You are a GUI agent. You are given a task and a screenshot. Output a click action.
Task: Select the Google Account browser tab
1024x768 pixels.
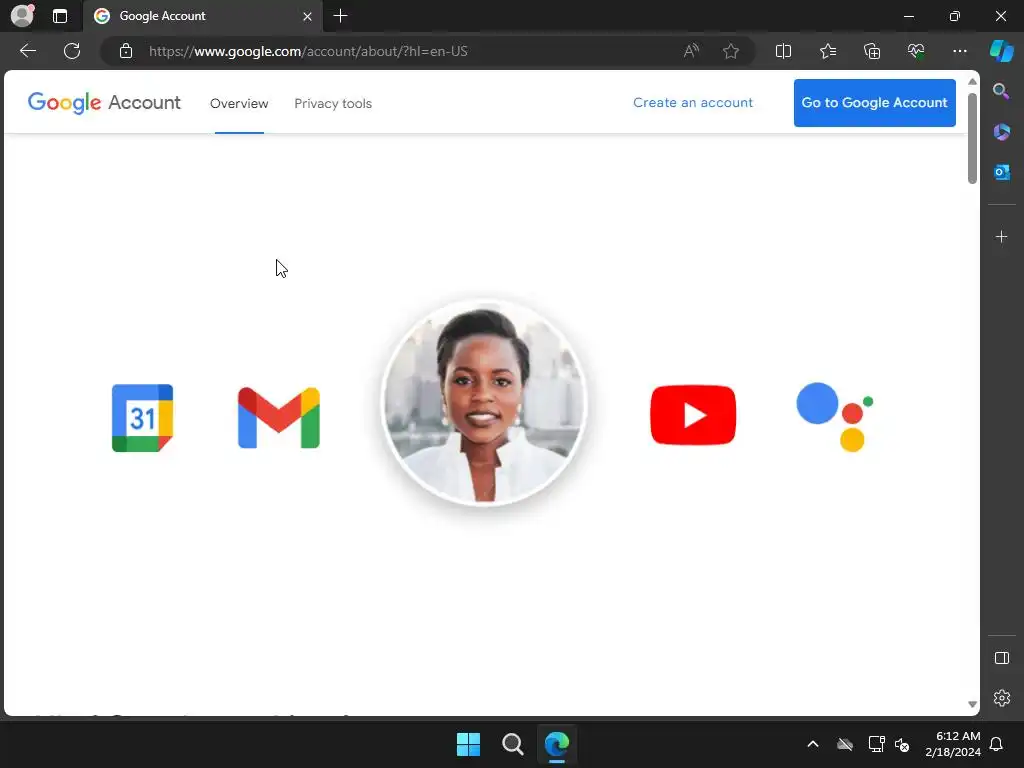(x=202, y=16)
